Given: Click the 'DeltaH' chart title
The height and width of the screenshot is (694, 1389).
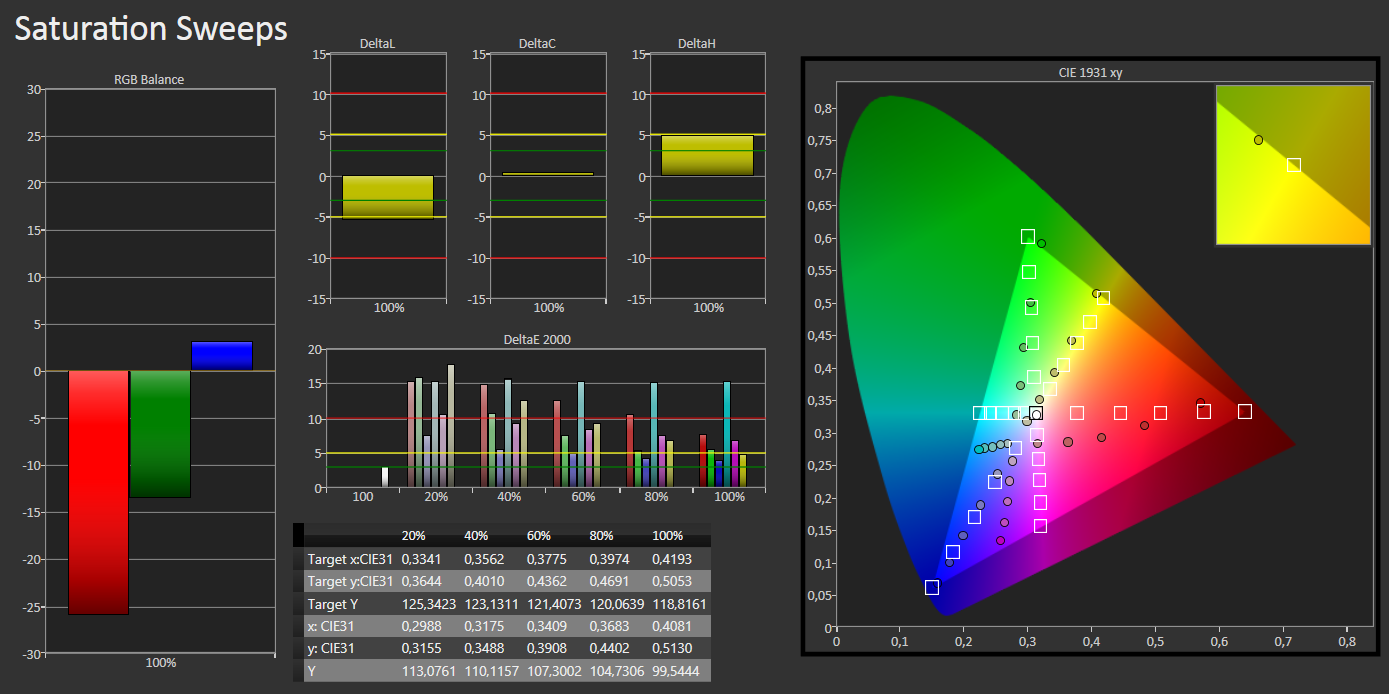Looking at the screenshot, I should [x=697, y=44].
